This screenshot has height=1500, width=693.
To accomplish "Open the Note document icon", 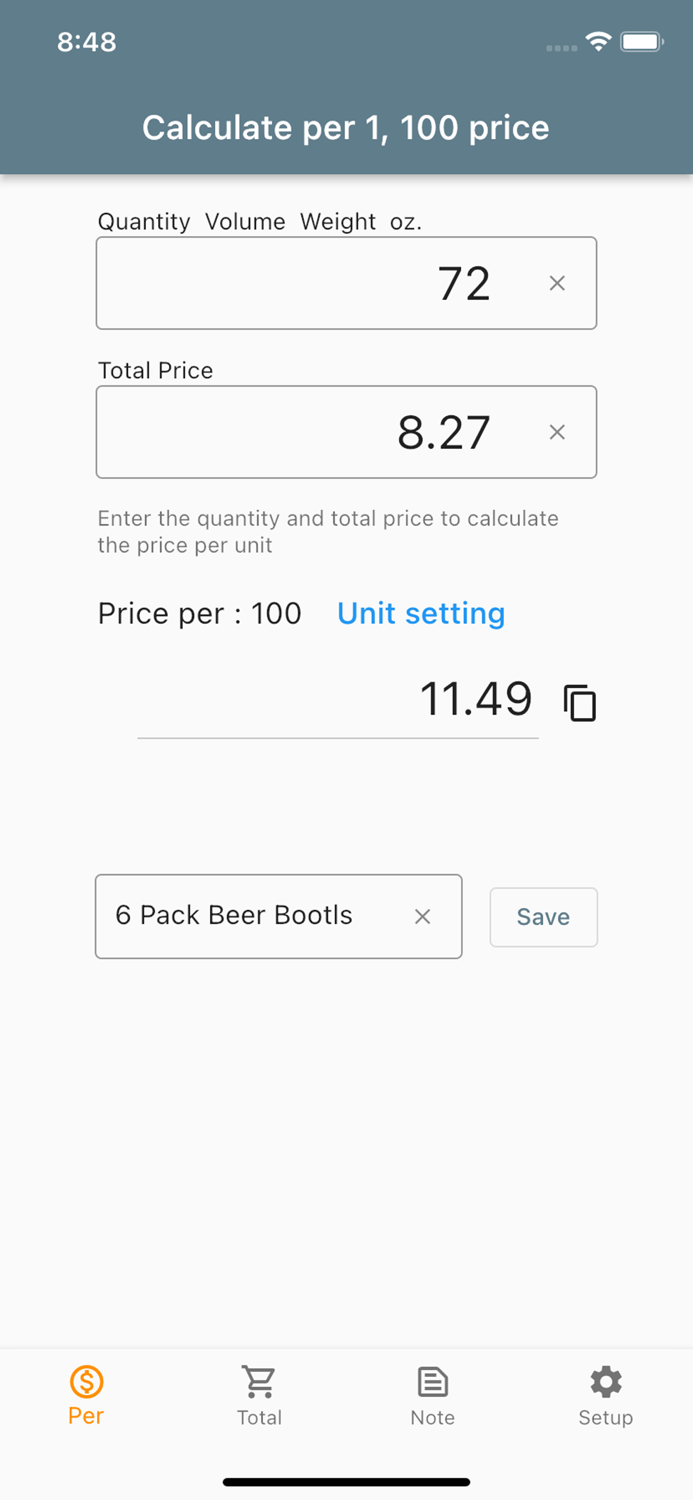I will pyautogui.click(x=432, y=1381).
